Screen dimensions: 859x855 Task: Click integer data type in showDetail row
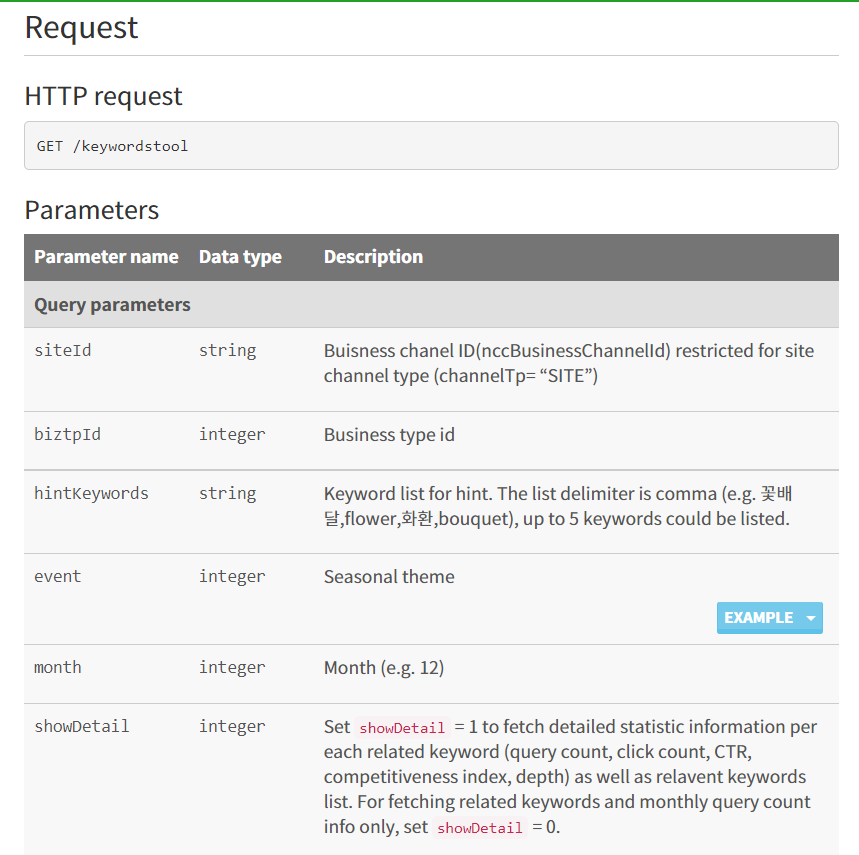click(232, 727)
